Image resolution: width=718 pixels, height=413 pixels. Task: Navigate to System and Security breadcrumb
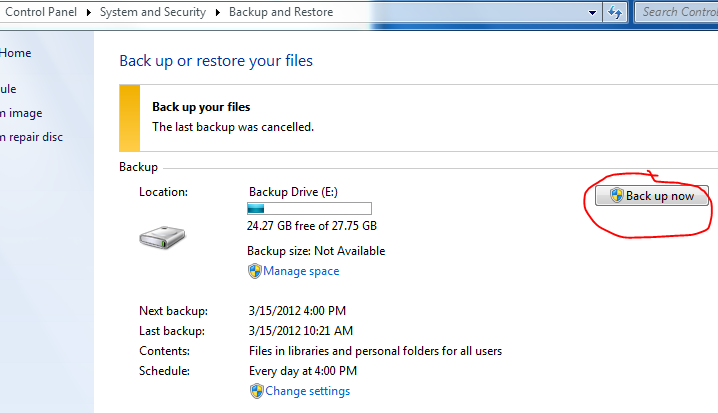(x=153, y=12)
